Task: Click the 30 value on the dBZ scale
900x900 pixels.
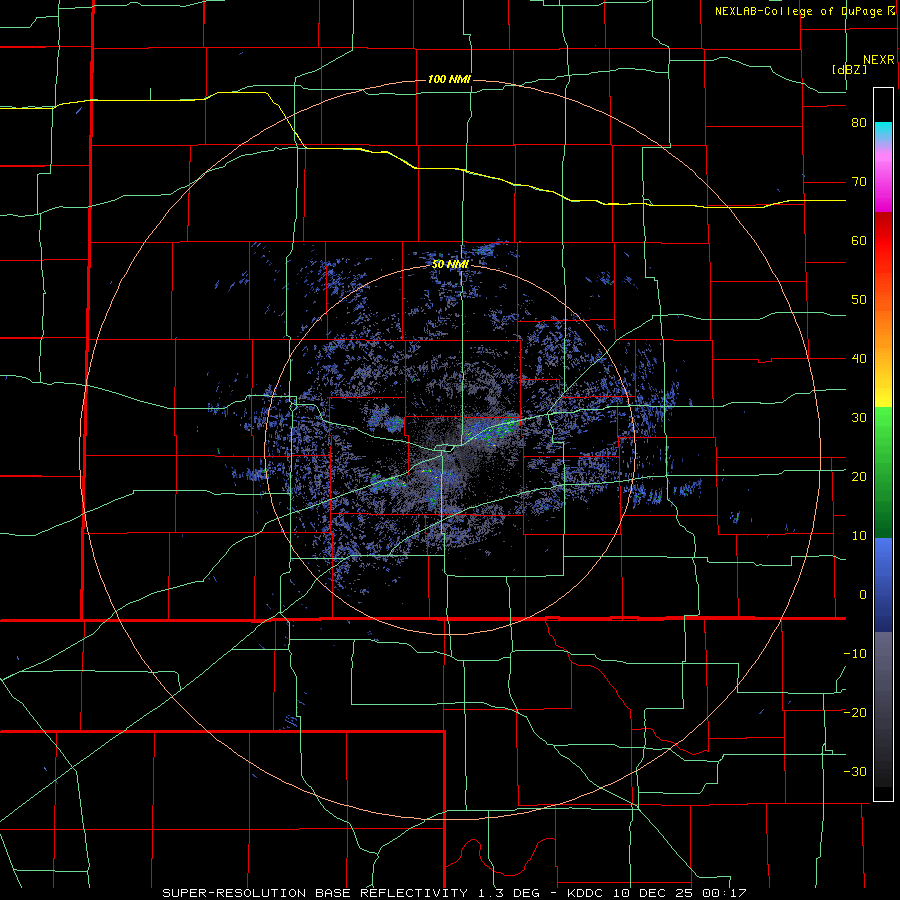Action: (859, 418)
